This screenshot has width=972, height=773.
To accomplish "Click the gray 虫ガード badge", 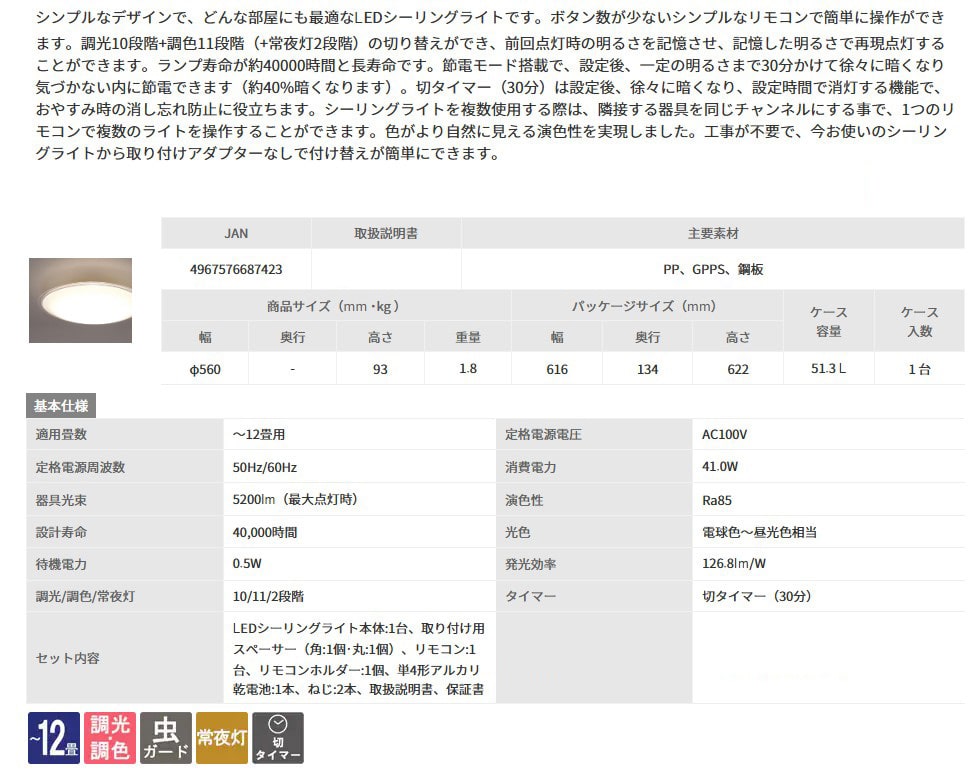I will (x=165, y=738).
